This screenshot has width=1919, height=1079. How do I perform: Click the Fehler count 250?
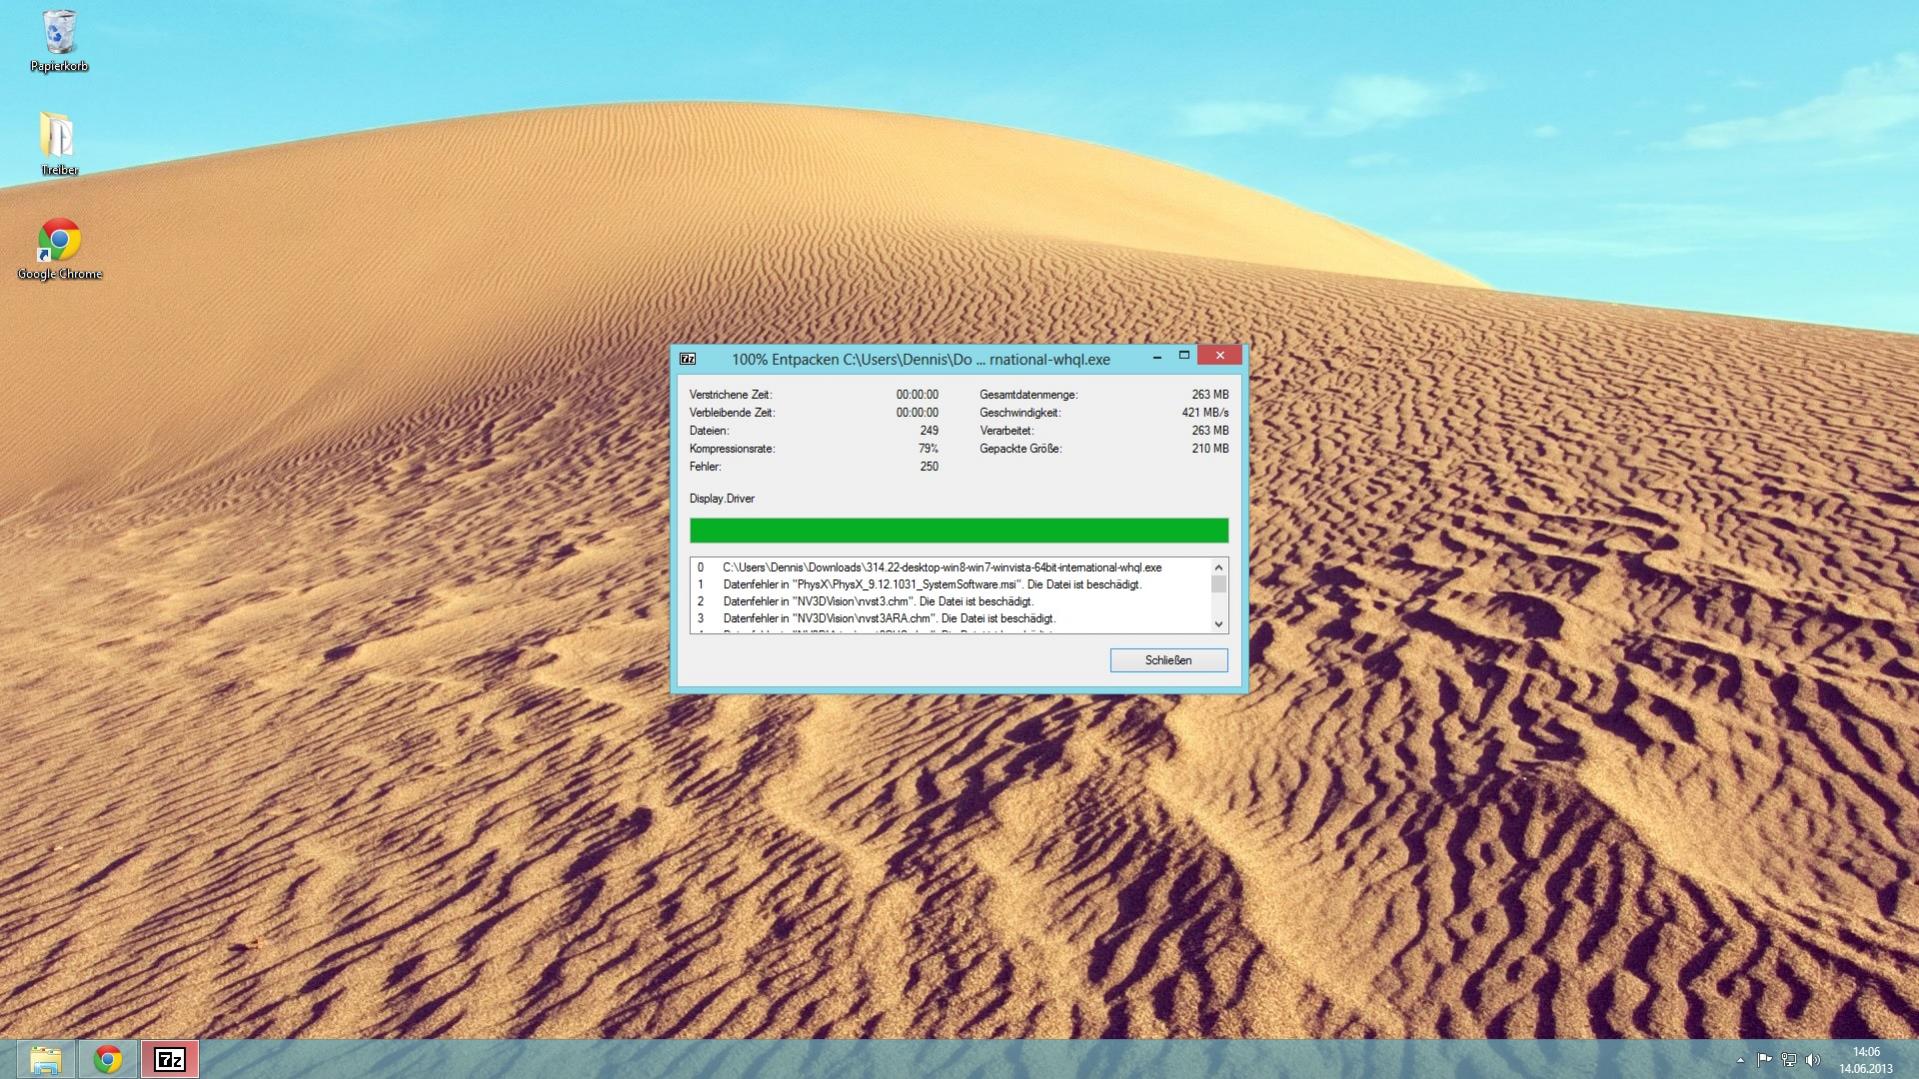[929, 466]
